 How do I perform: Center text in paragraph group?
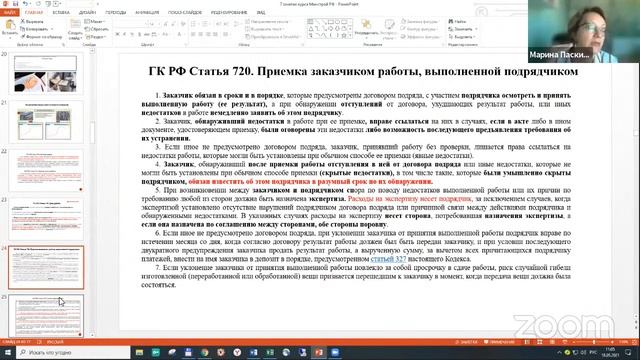click(x=200, y=35)
